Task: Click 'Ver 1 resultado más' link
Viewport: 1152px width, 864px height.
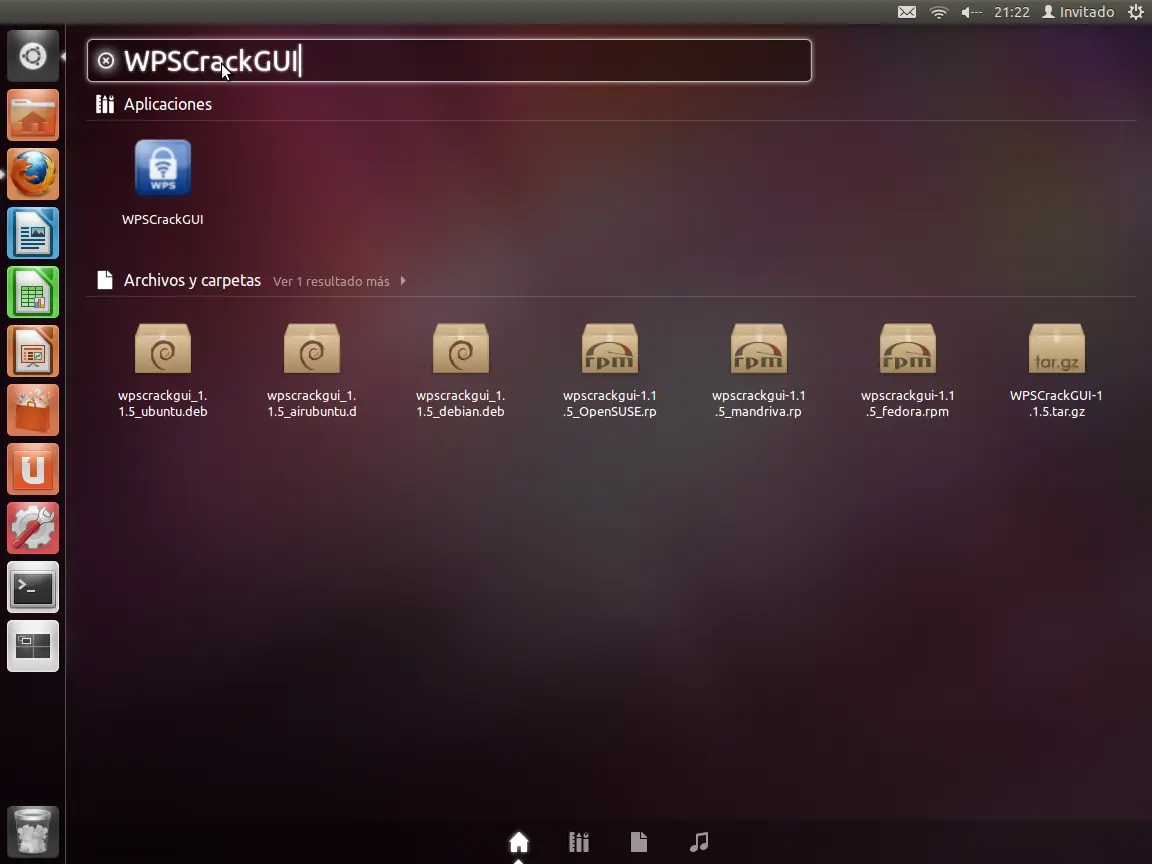Action: click(x=331, y=281)
